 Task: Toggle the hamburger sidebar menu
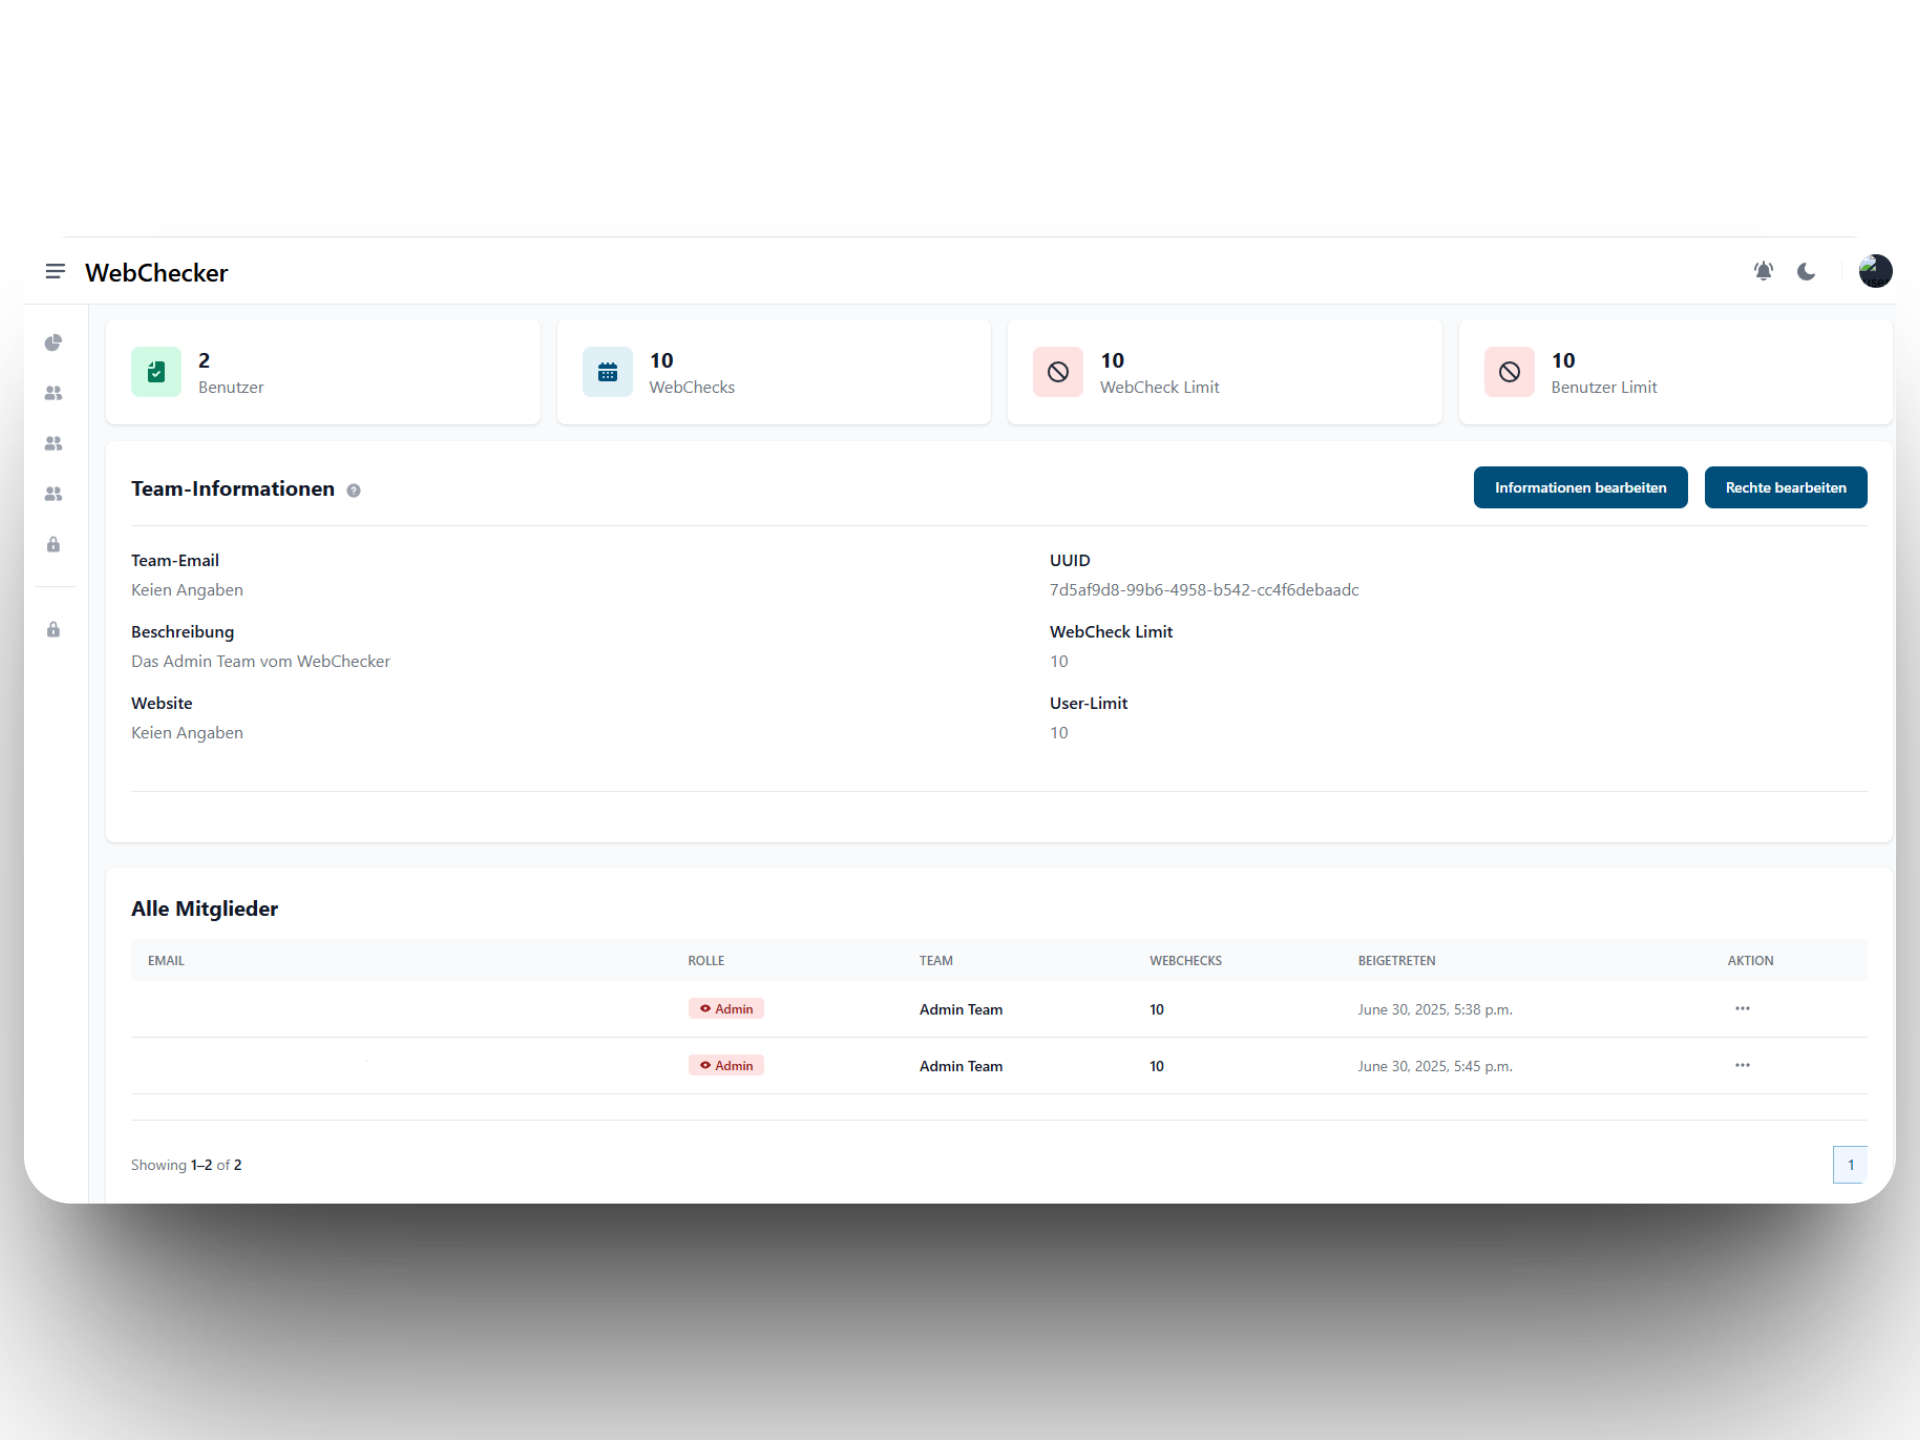tap(55, 271)
